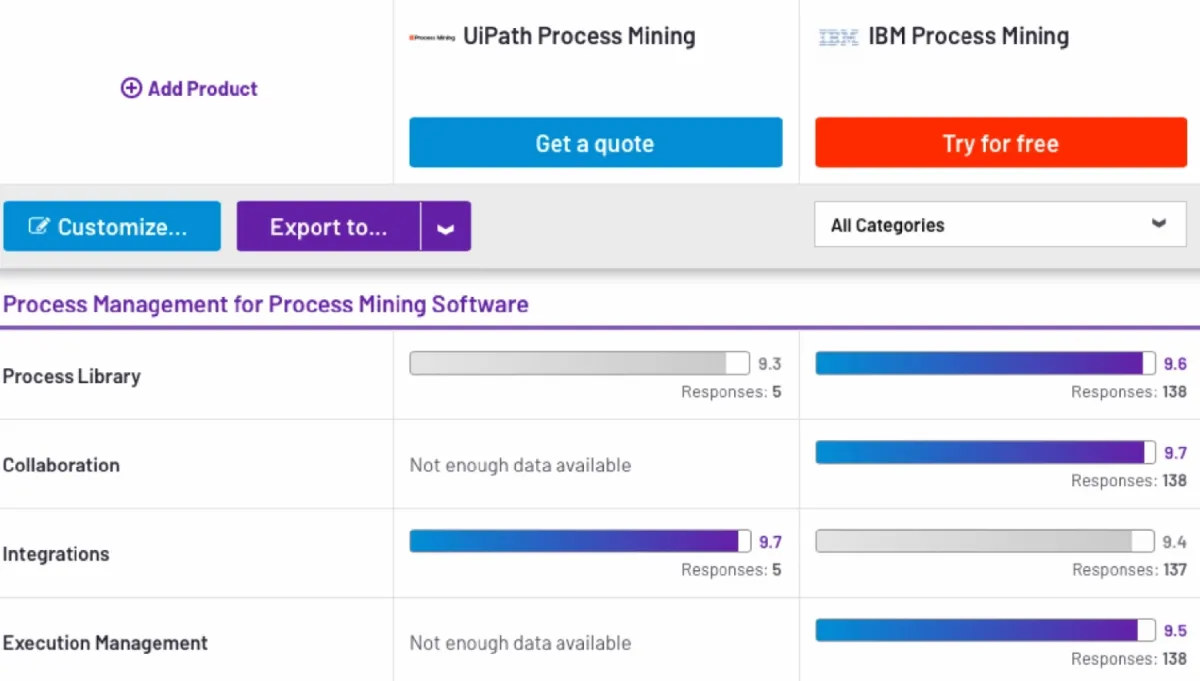Click Responses: 137 under IBM Integrations

pyautogui.click(x=1130, y=570)
